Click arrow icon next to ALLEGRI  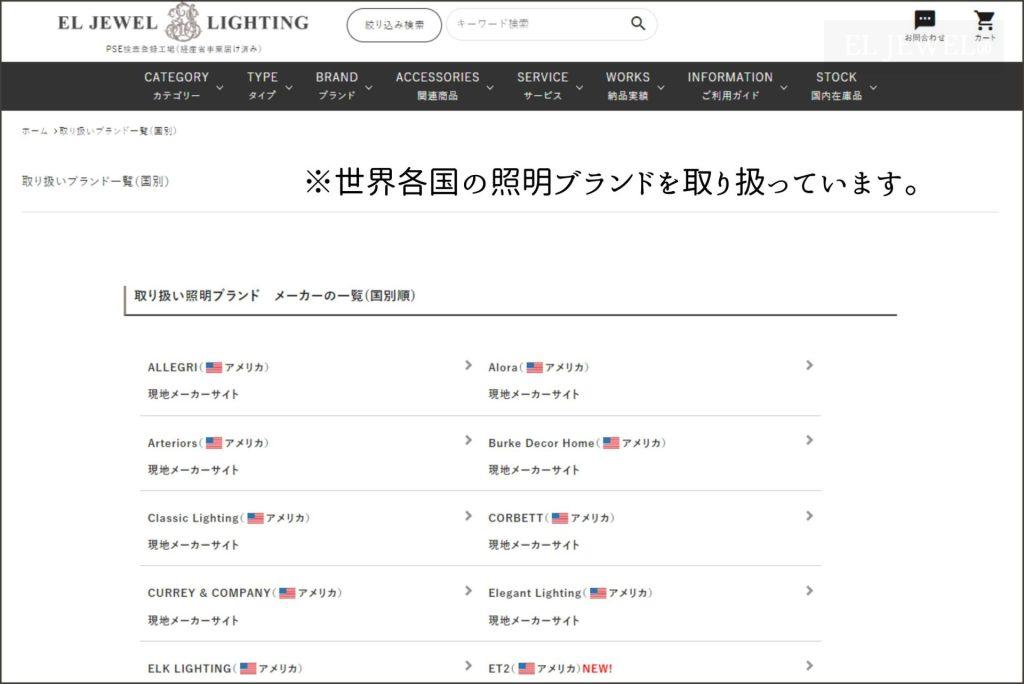tap(467, 366)
